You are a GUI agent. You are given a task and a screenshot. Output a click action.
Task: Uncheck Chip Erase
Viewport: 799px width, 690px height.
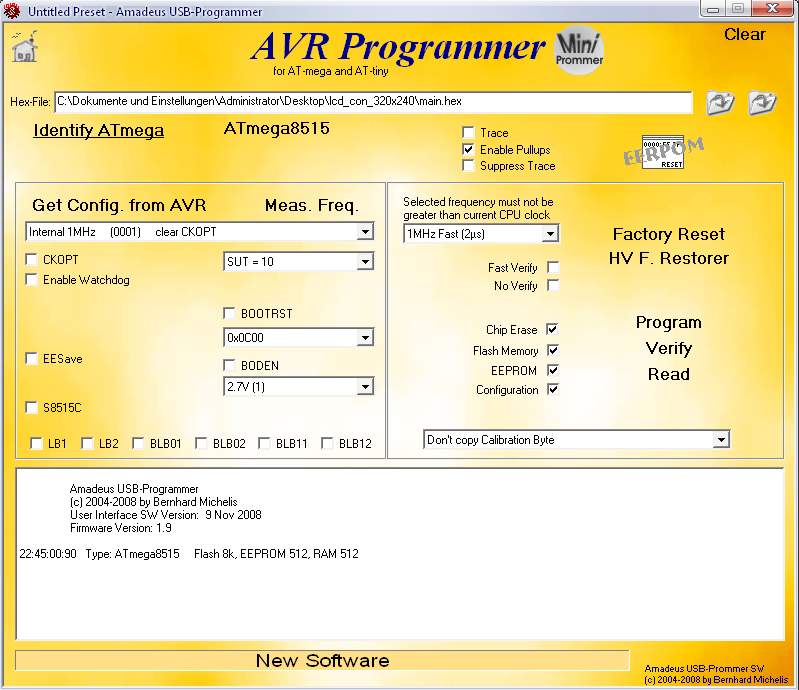[553, 329]
